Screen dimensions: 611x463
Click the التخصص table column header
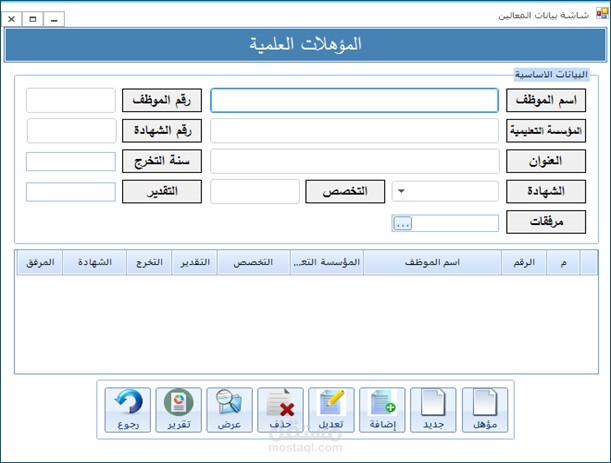pos(253,263)
